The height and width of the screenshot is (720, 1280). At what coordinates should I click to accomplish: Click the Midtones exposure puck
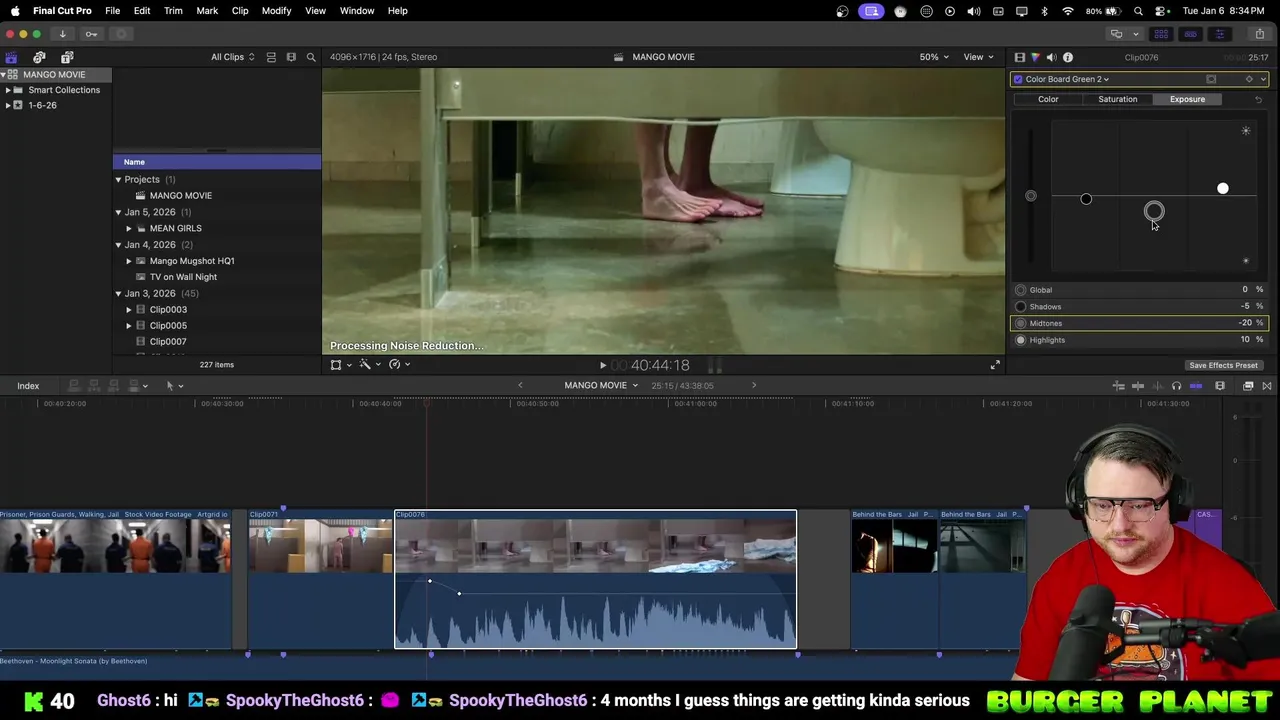(x=1154, y=211)
